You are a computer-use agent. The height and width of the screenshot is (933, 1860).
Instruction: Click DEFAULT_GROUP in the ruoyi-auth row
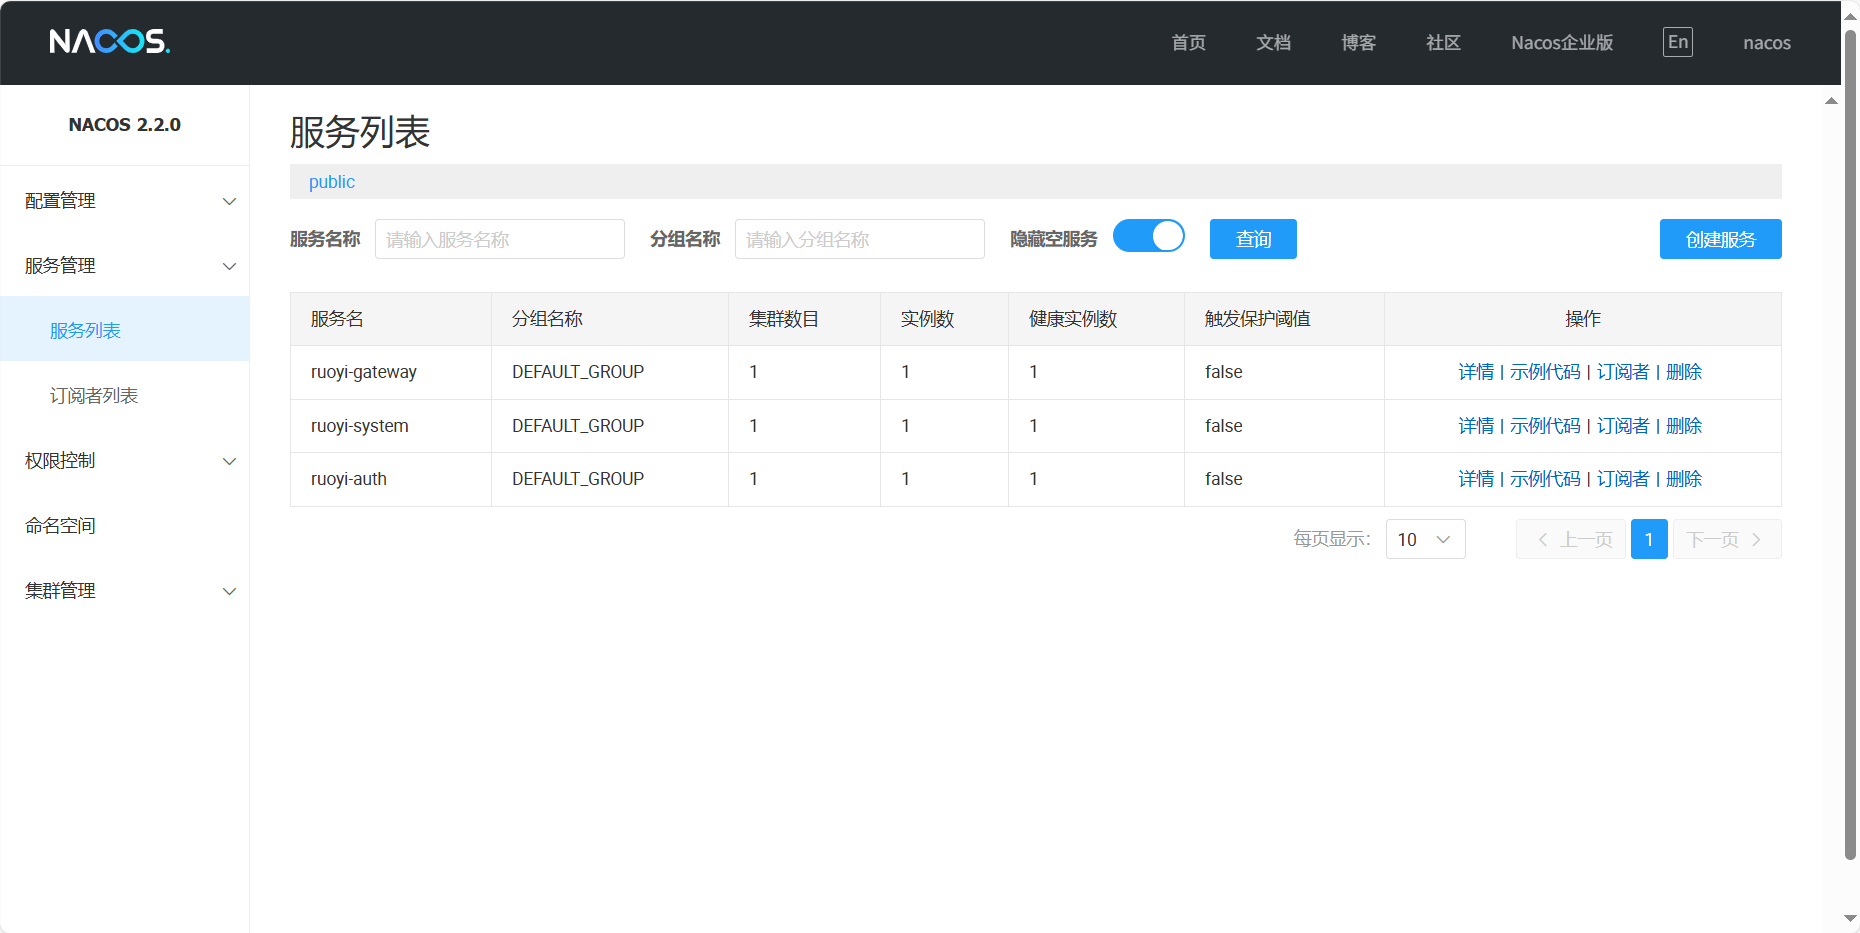tap(578, 479)
